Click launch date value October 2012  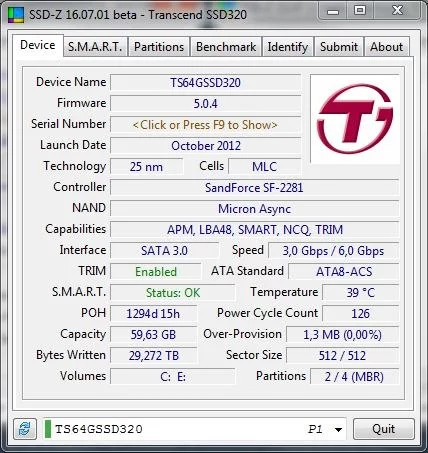[205, 146]
